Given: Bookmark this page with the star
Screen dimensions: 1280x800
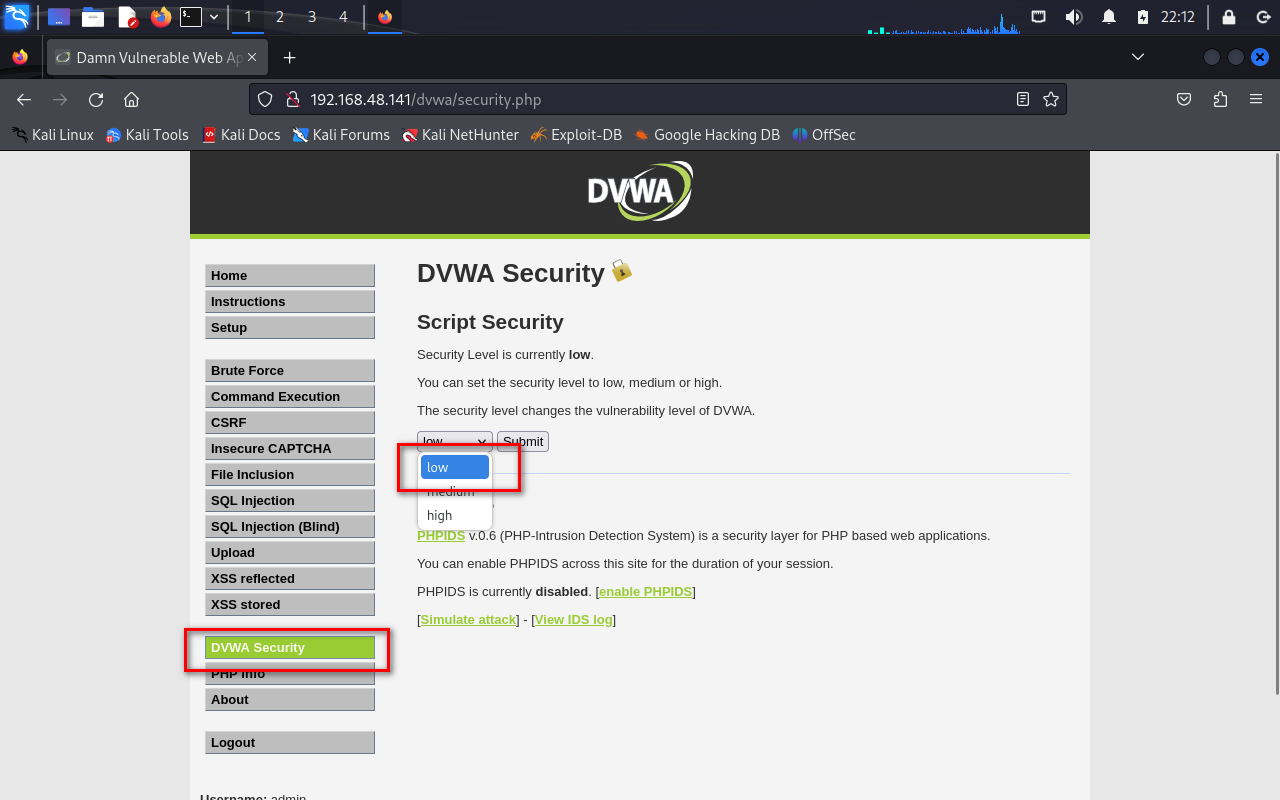Looking at the screenshot, I should (1051, 99).
